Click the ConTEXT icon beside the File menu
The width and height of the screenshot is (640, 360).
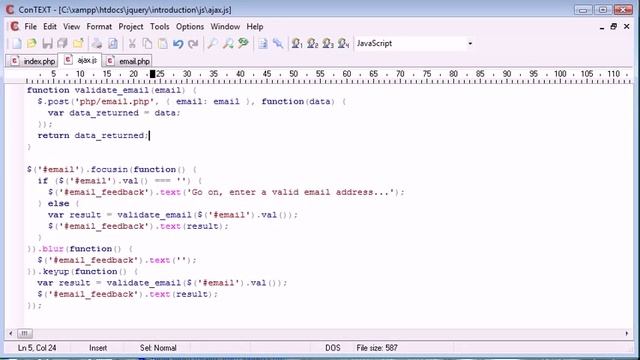coord(15,27)
